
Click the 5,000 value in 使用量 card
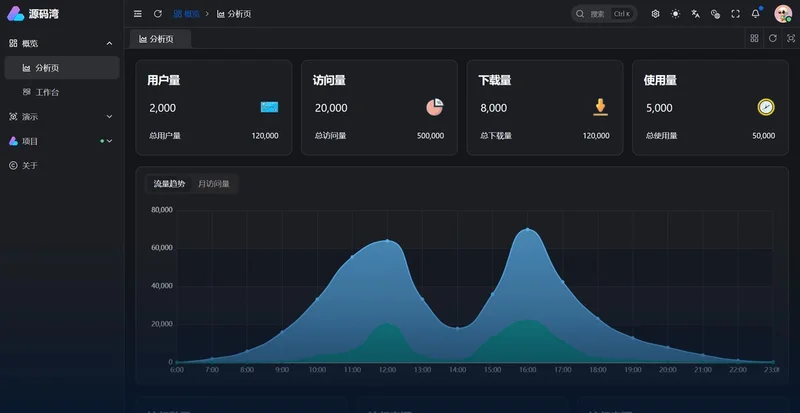659,108
